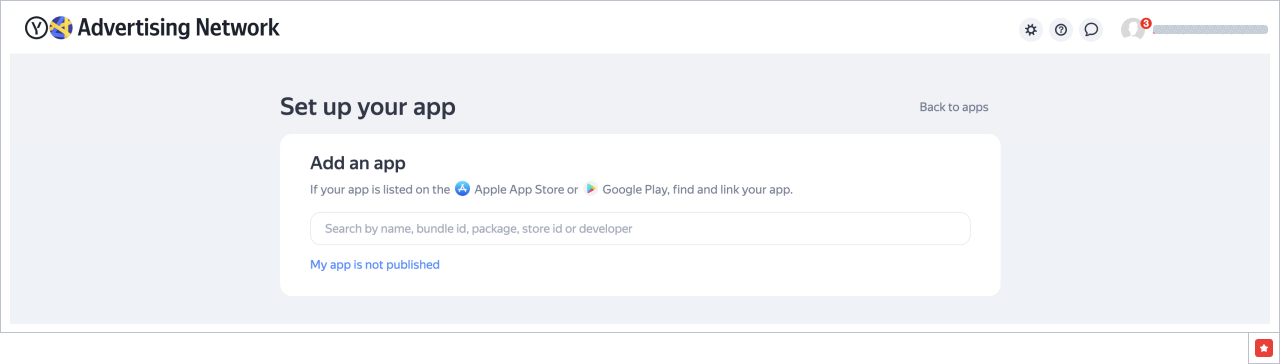Click the red notification badge showing 3
Screen dimensions: 1280x364
click(x=1146, y=22)
